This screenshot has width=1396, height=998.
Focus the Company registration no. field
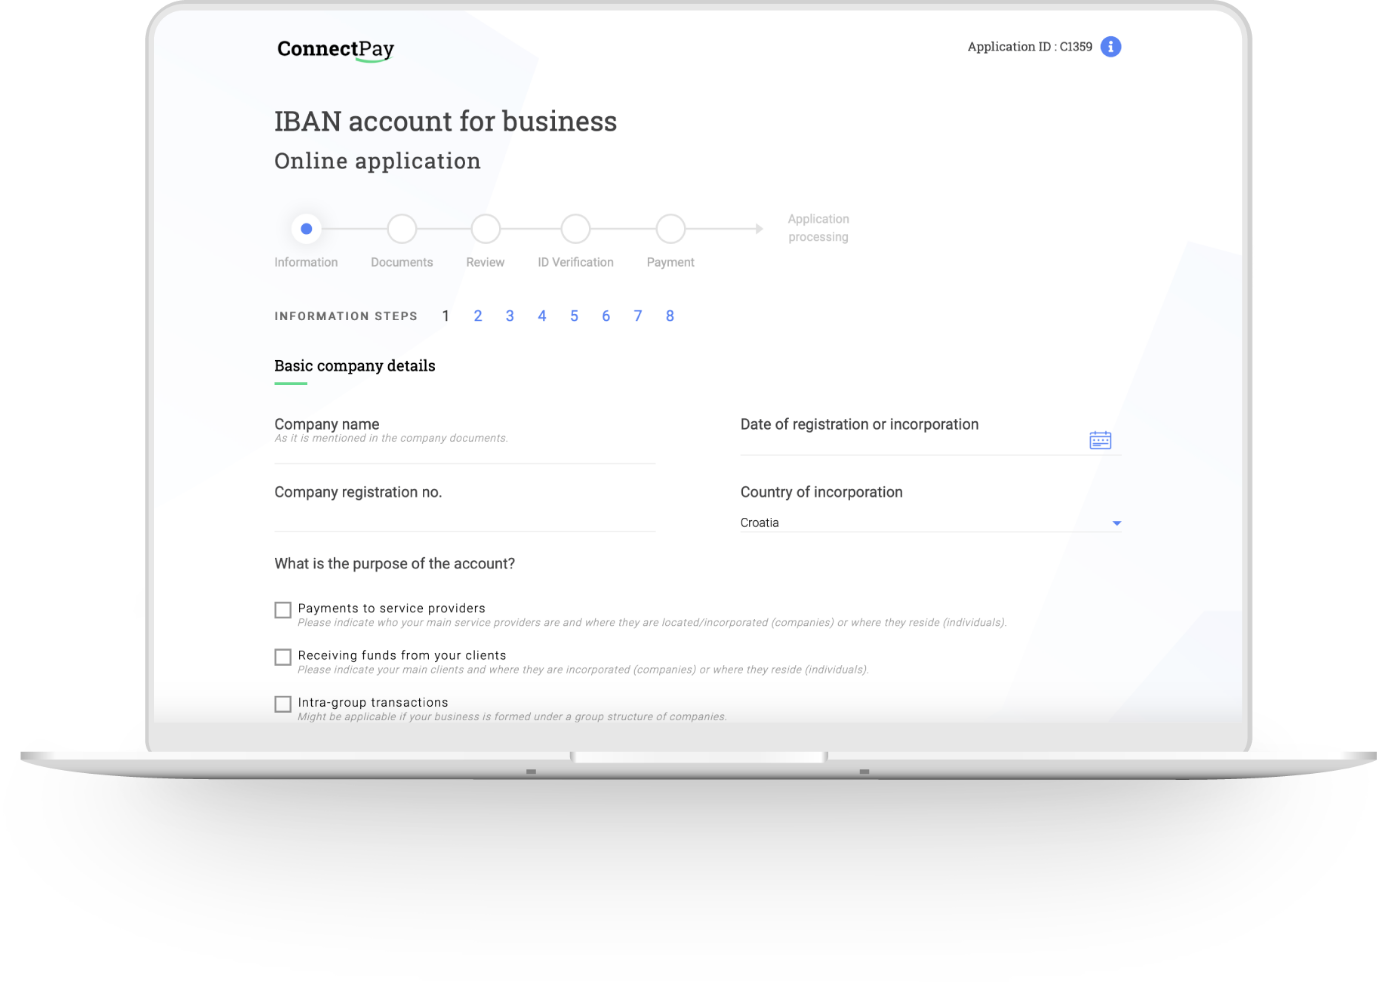pyautogui.click(x=464, y=517)
